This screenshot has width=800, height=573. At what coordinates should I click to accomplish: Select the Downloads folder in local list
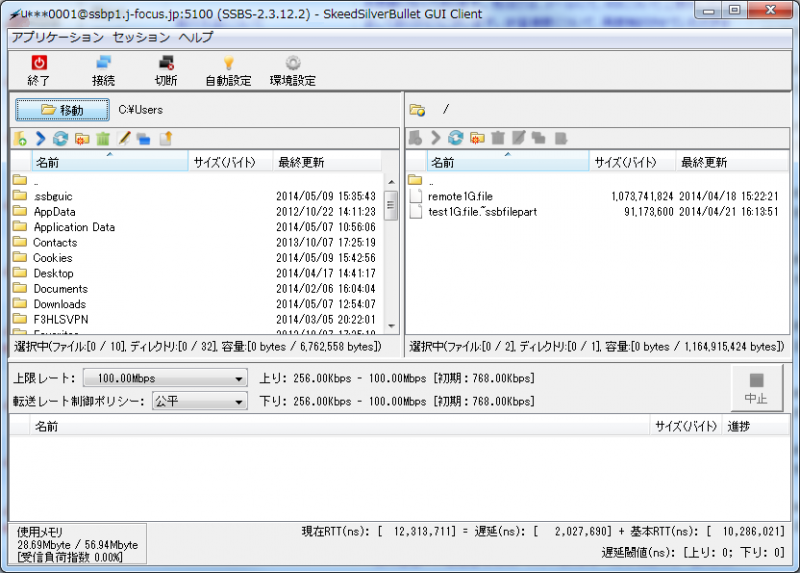59,304
